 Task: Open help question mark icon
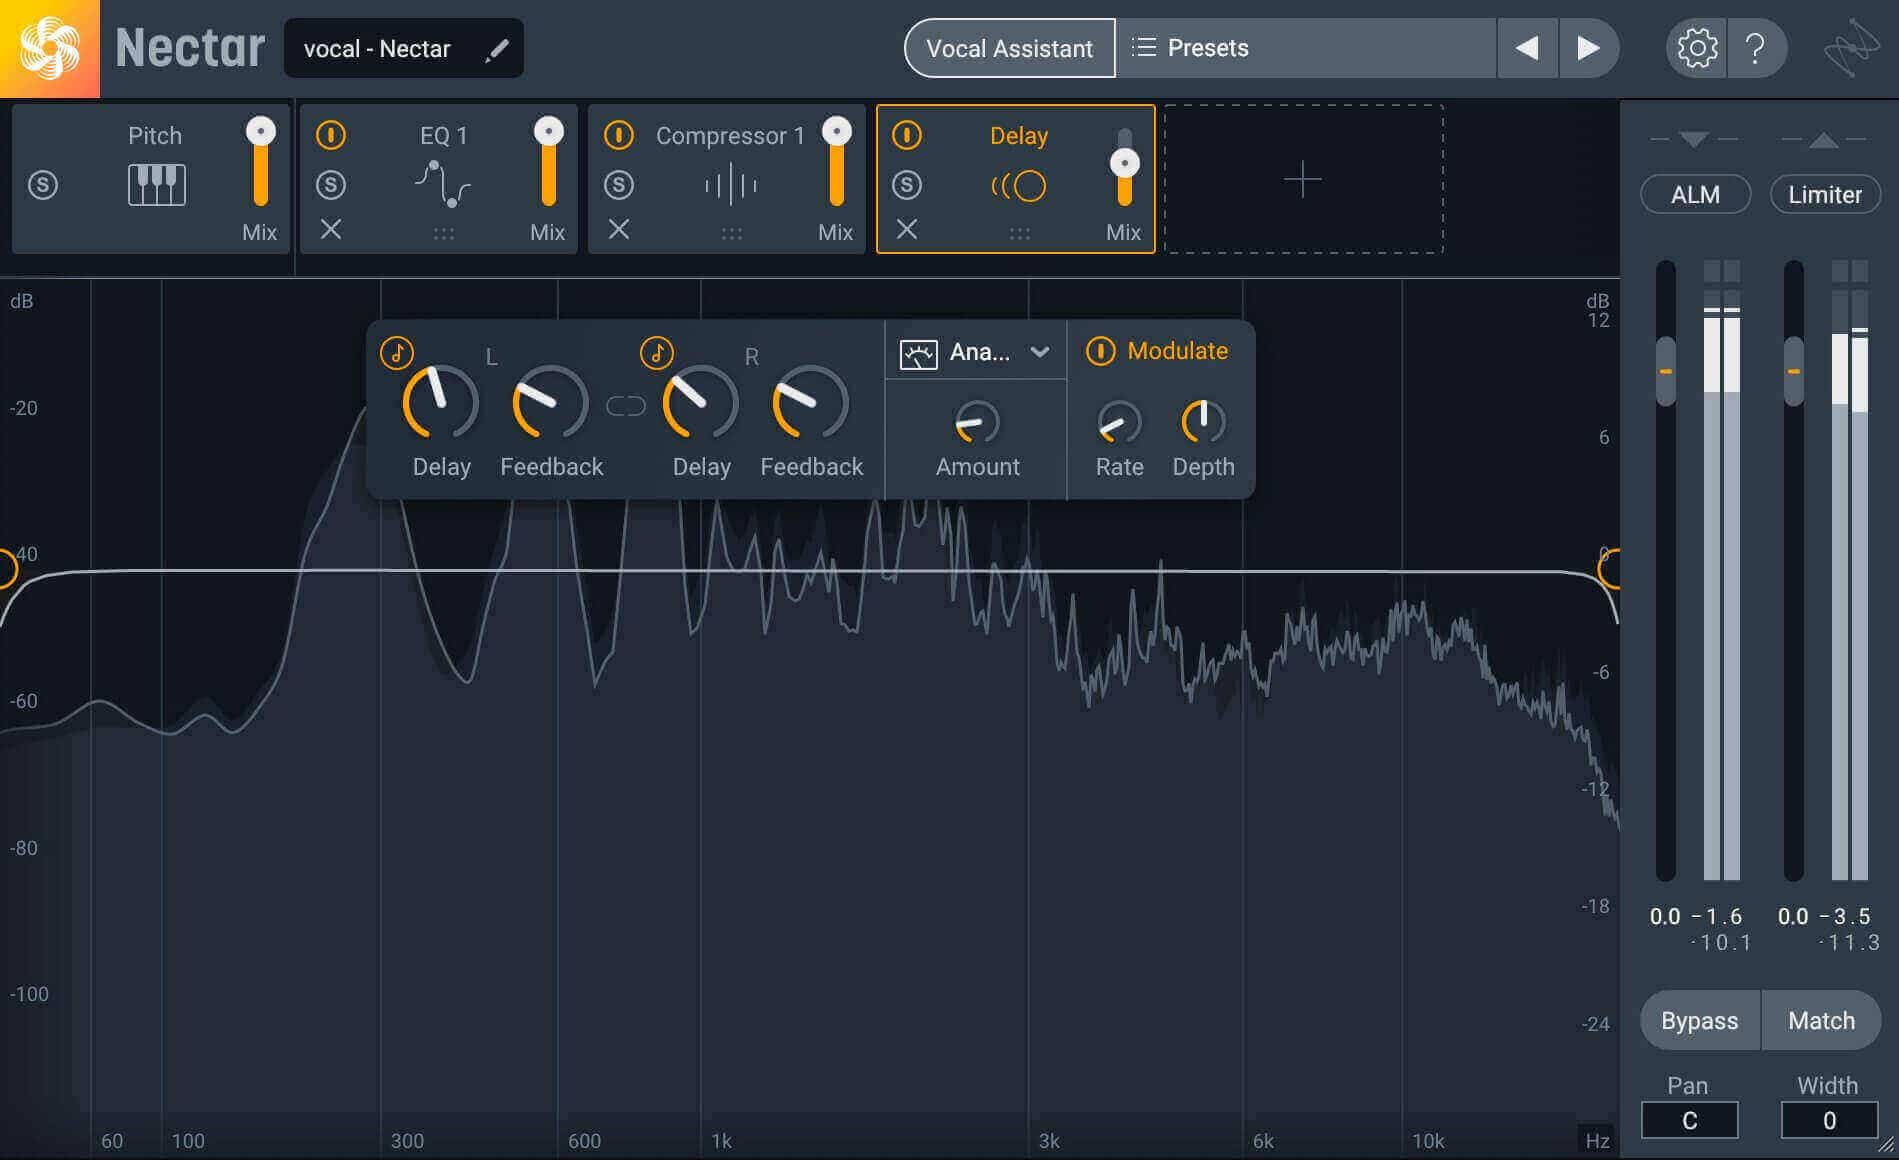pos(1755,48)
